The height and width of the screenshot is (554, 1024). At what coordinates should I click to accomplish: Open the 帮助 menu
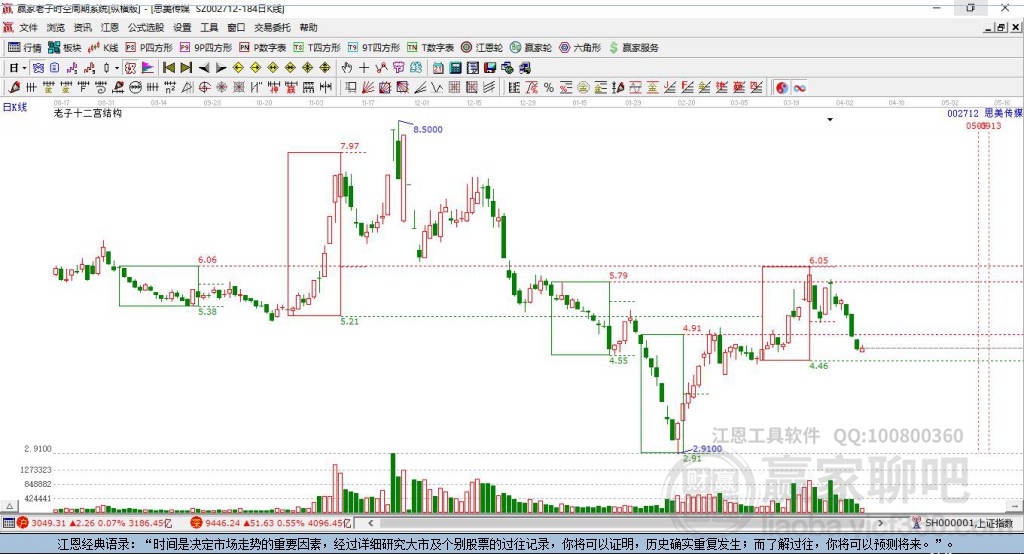308,27
